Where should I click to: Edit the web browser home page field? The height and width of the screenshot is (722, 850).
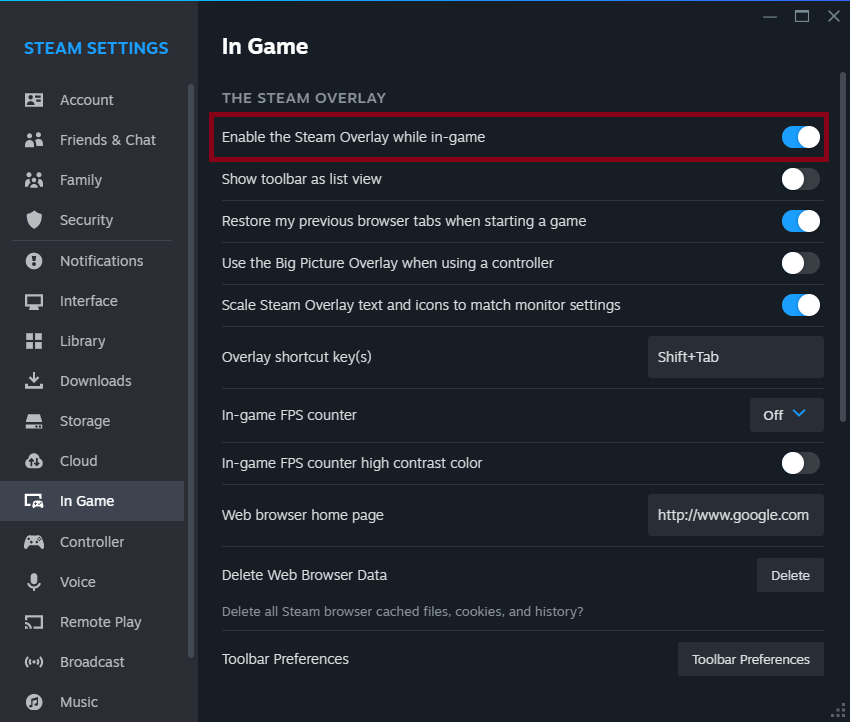735,515
